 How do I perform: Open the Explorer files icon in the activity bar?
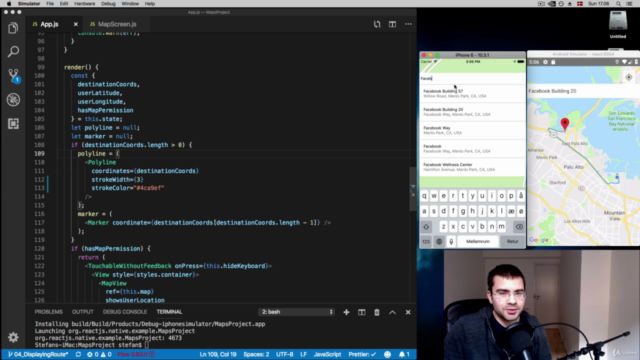pos(13,28)
